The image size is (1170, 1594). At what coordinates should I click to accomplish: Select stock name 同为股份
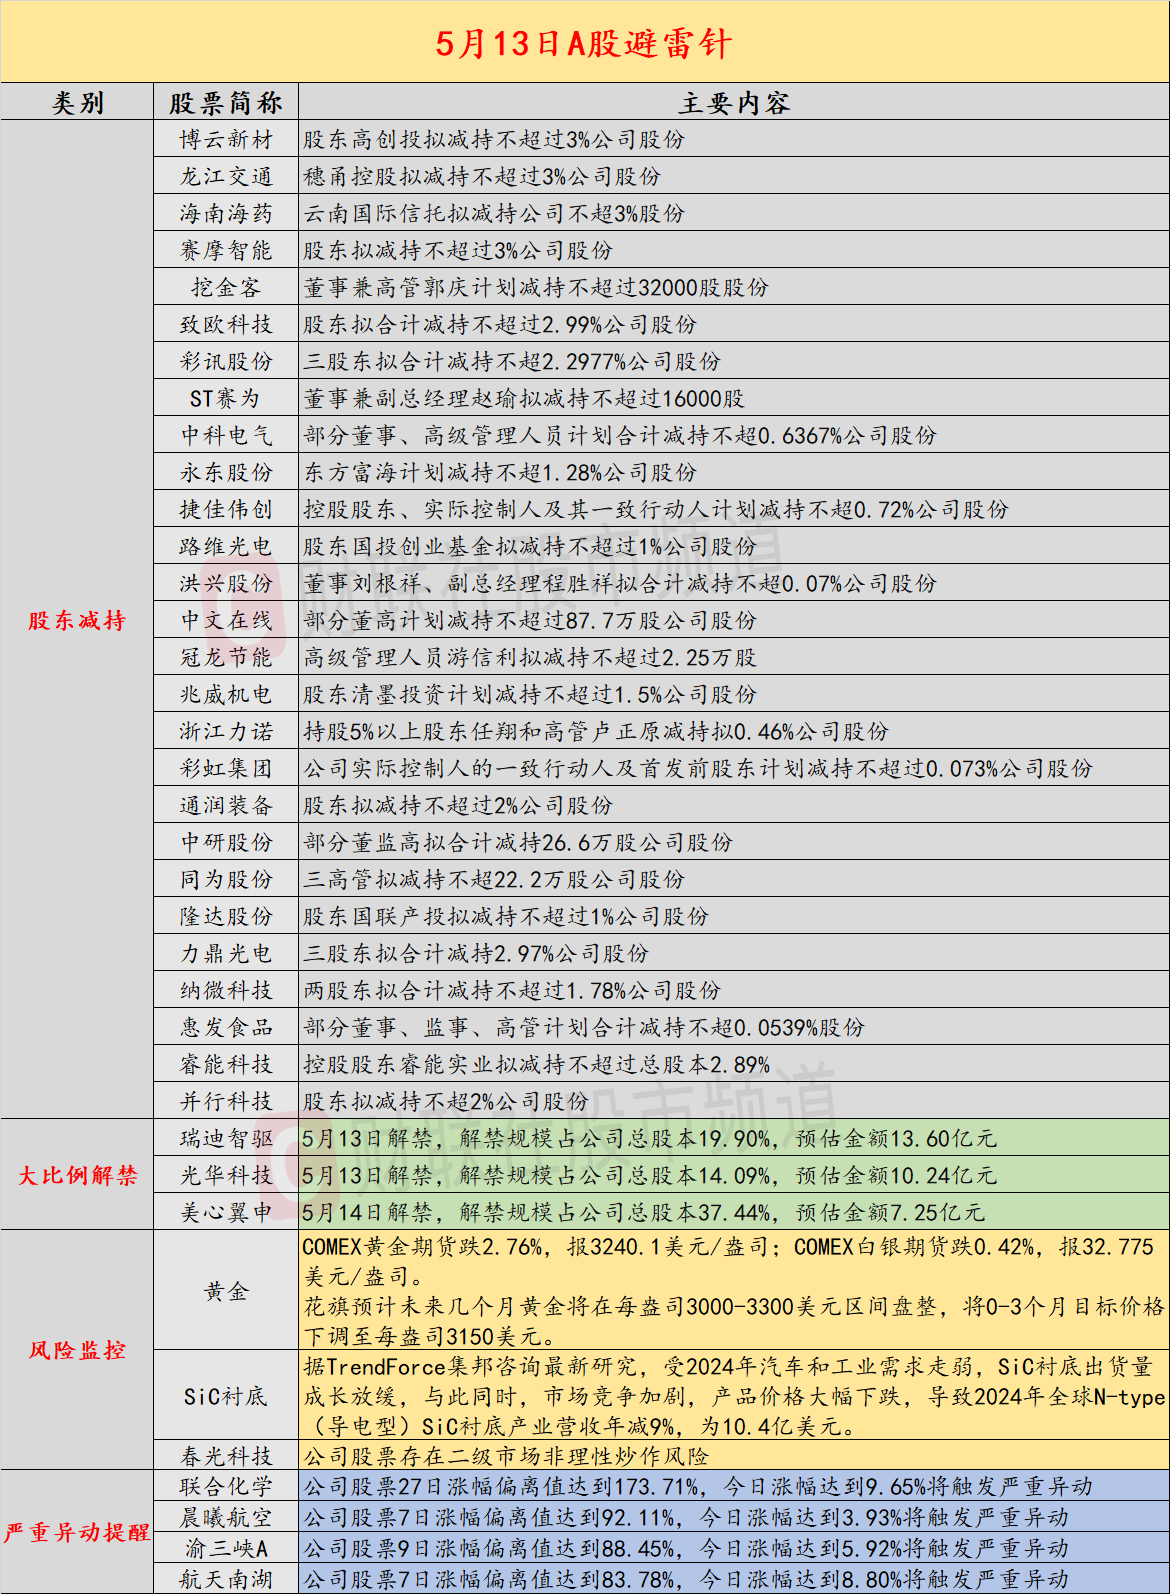click(226, 879)
